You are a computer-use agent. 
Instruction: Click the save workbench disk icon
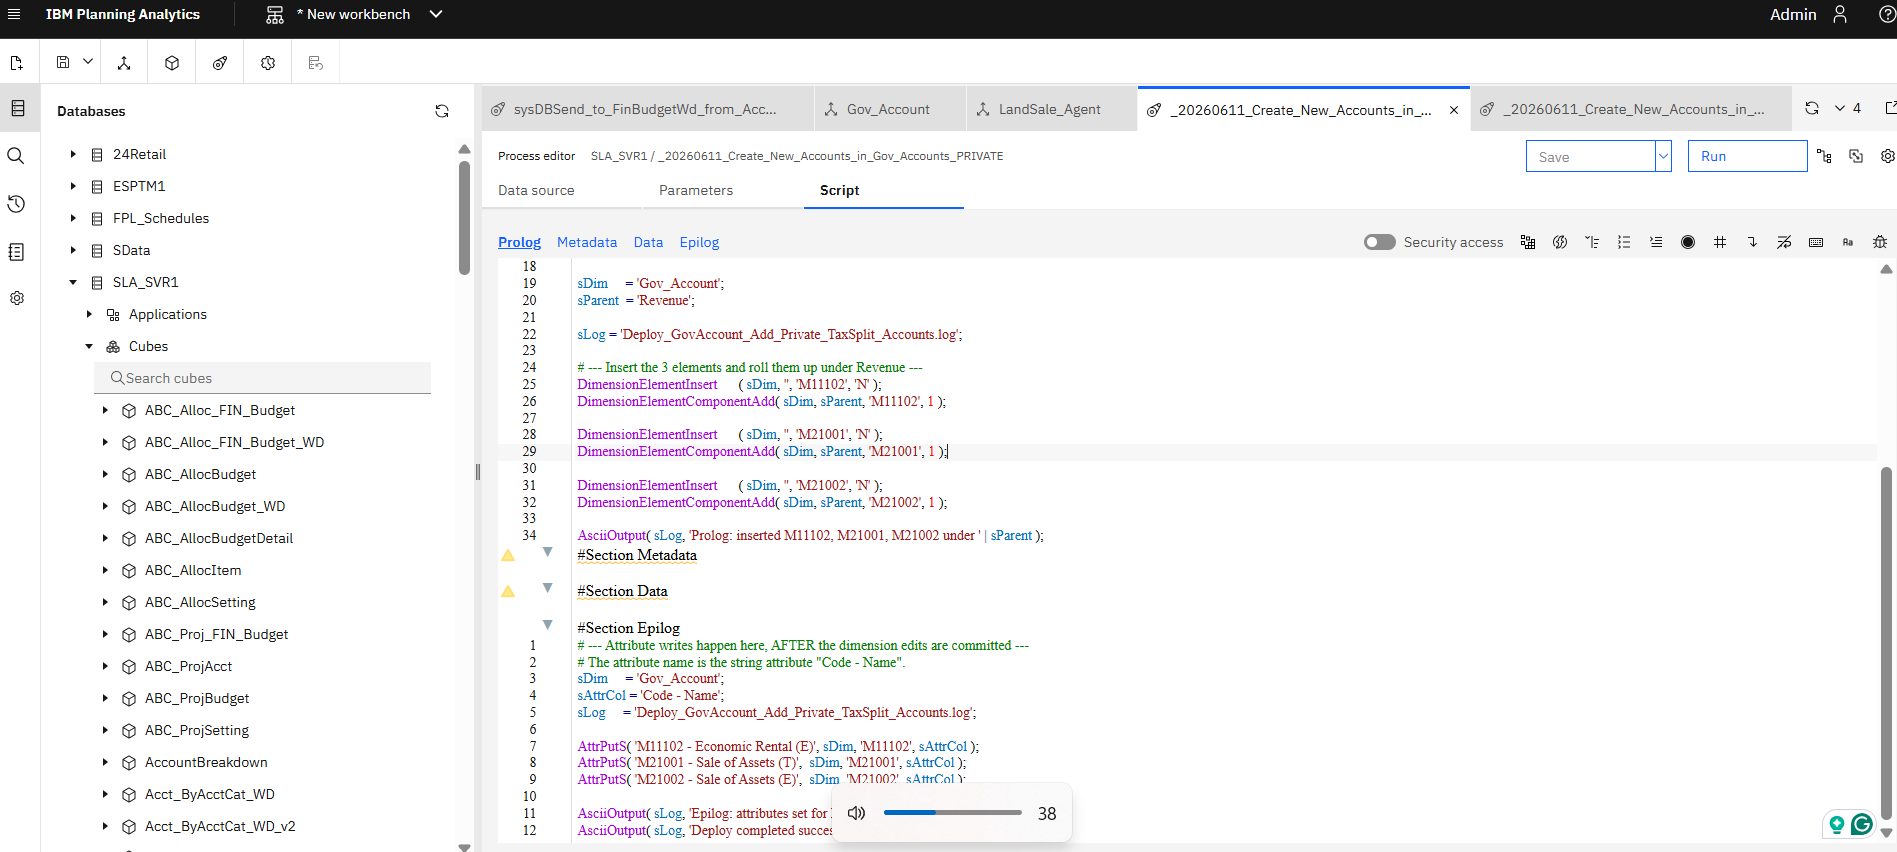(x=63, y=62)
